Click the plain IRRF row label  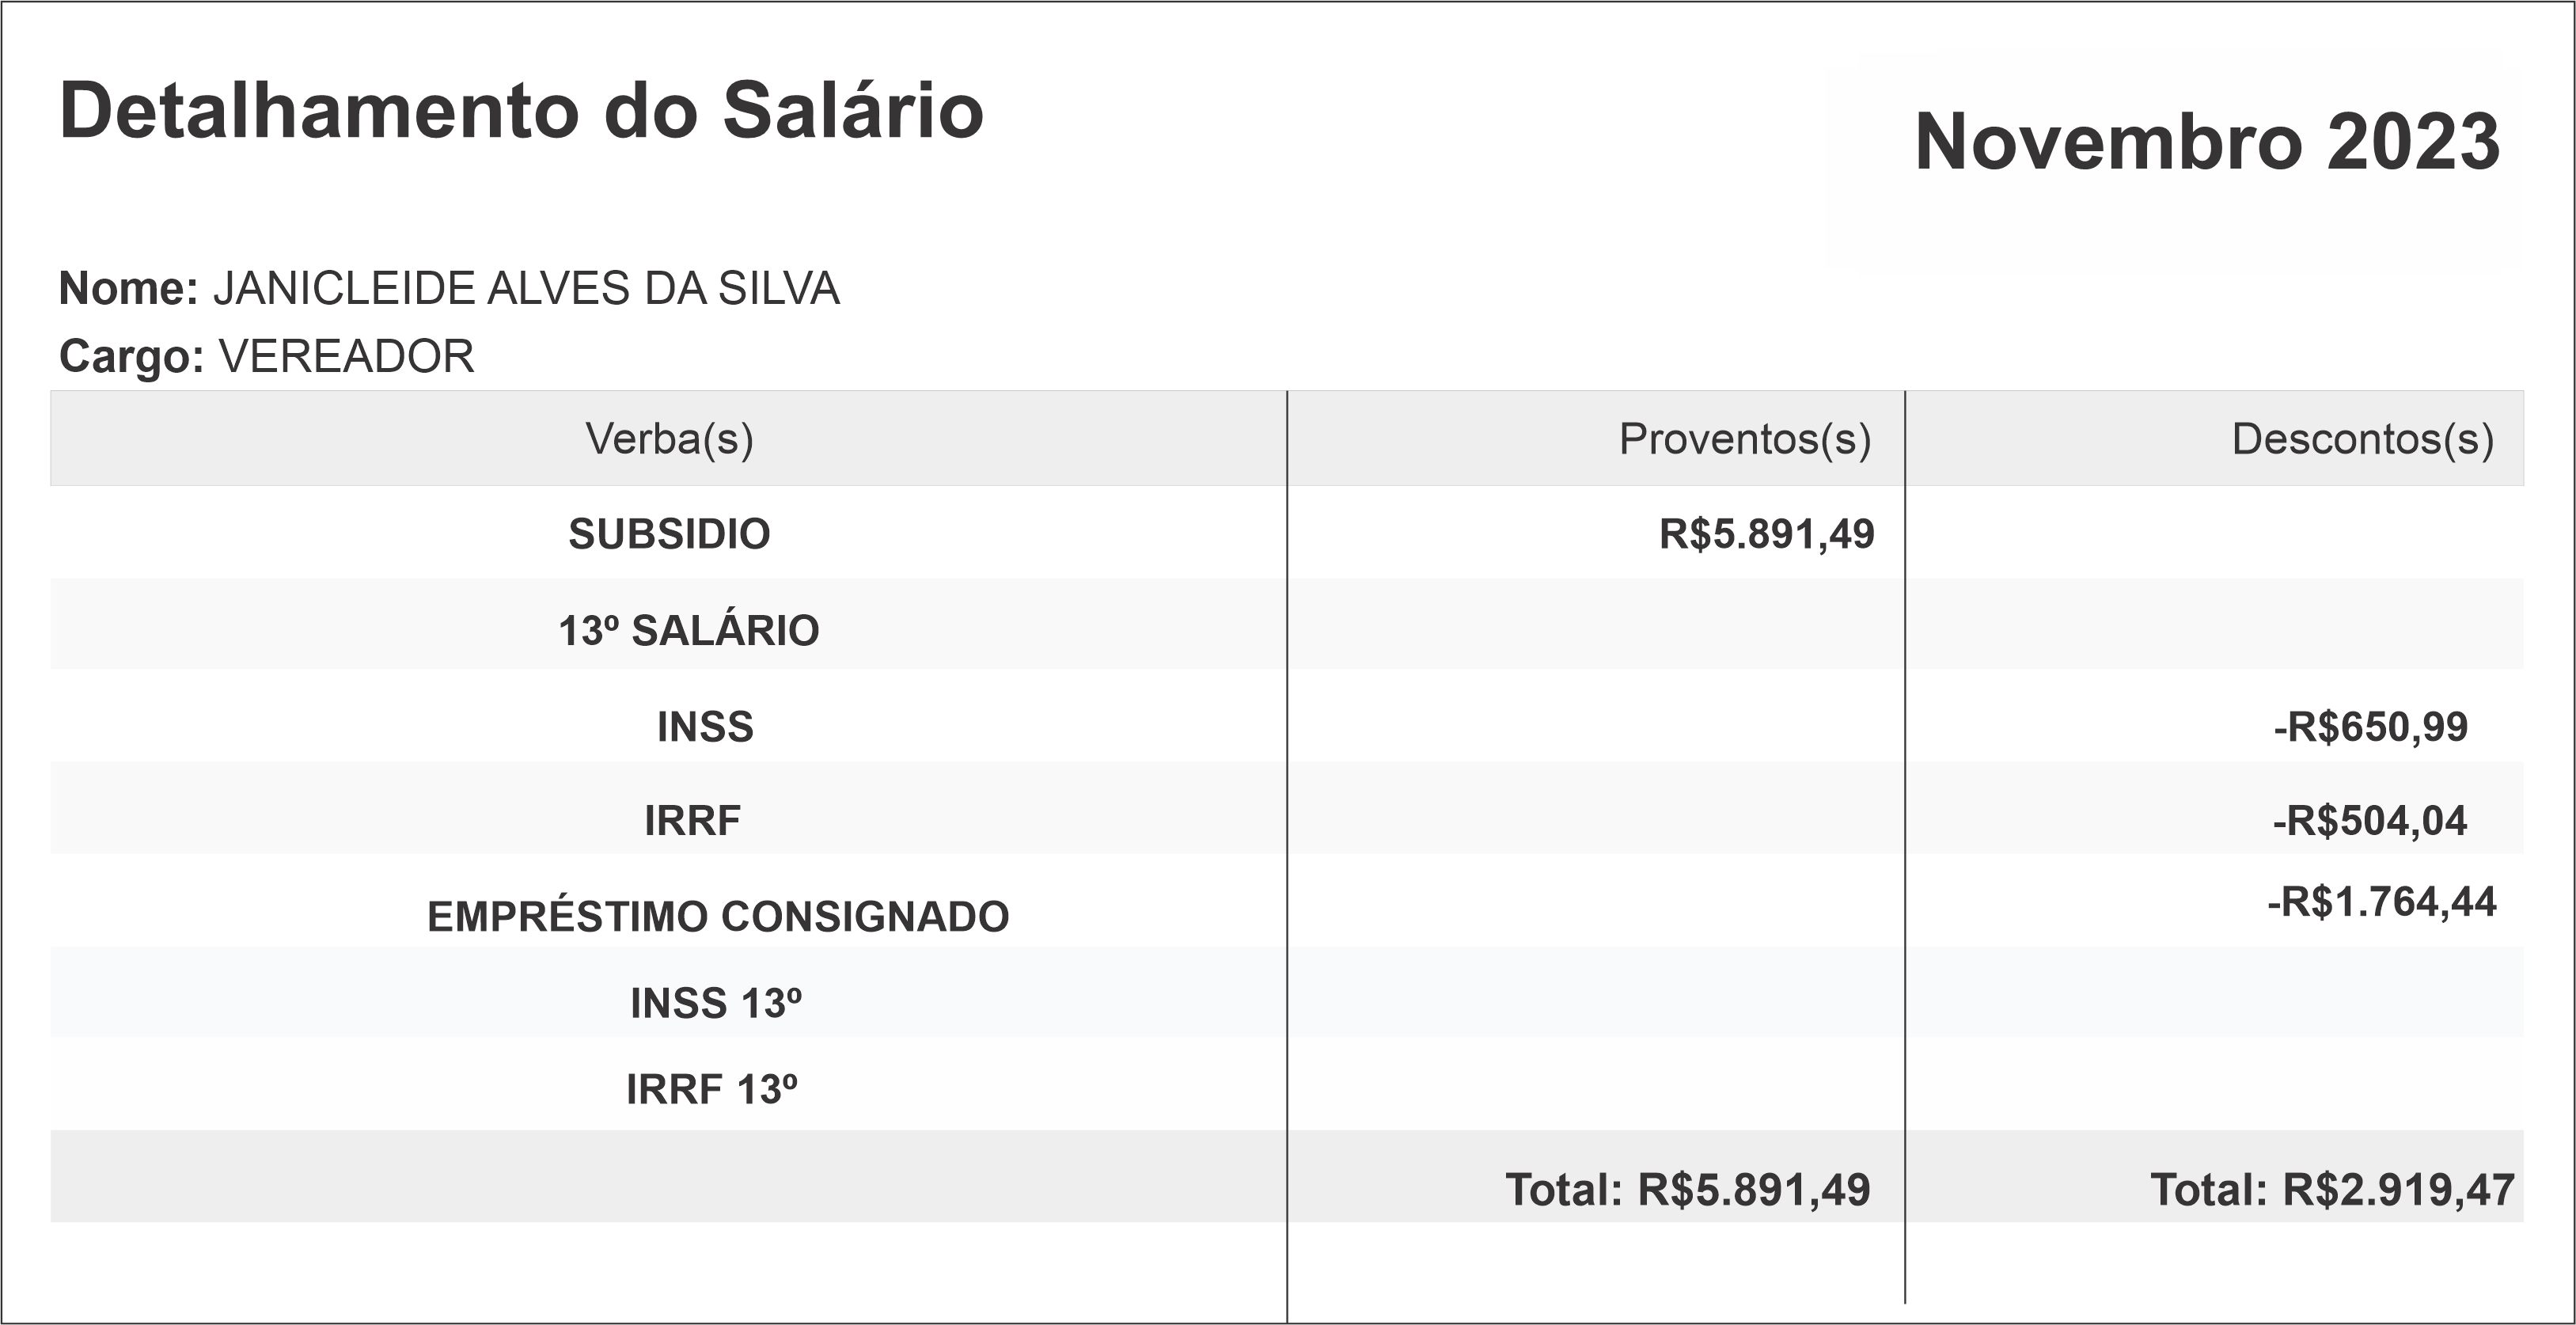tap(692, 821)
